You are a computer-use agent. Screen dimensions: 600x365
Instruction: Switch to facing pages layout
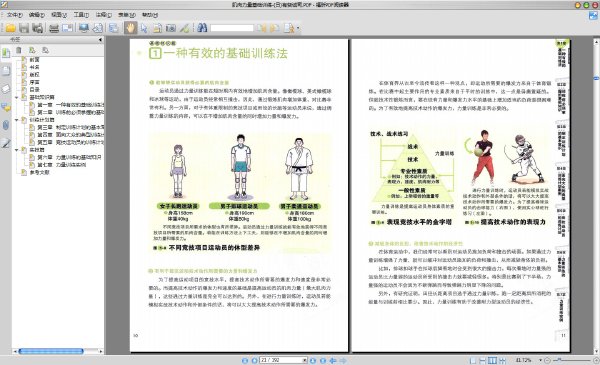click(x=492, y=360)
